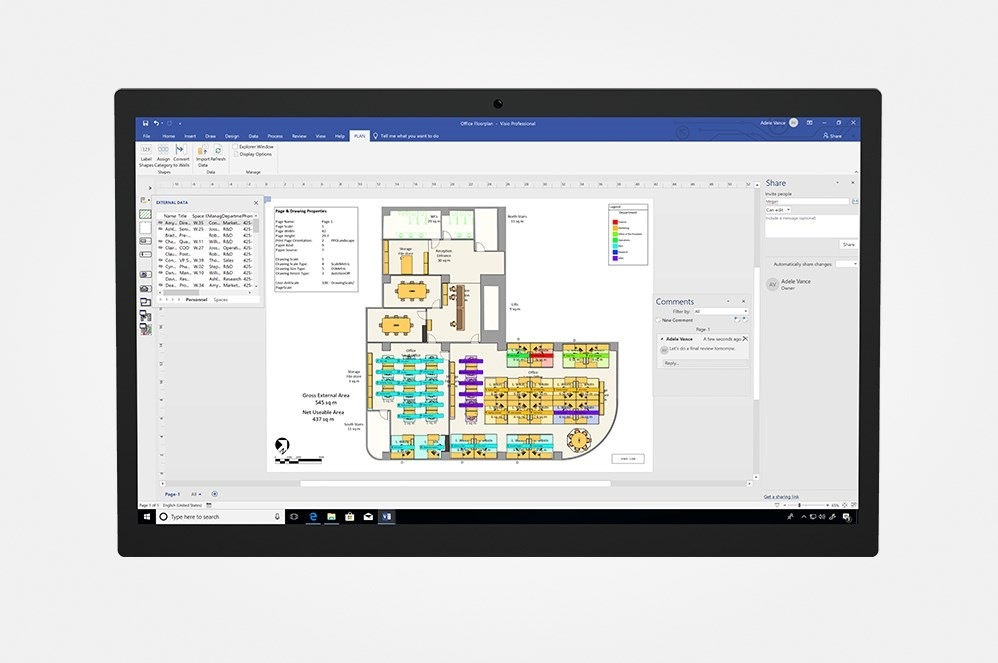998x663 pixels.
Task: Refresh the imported external data
Action: coord(218,152)
